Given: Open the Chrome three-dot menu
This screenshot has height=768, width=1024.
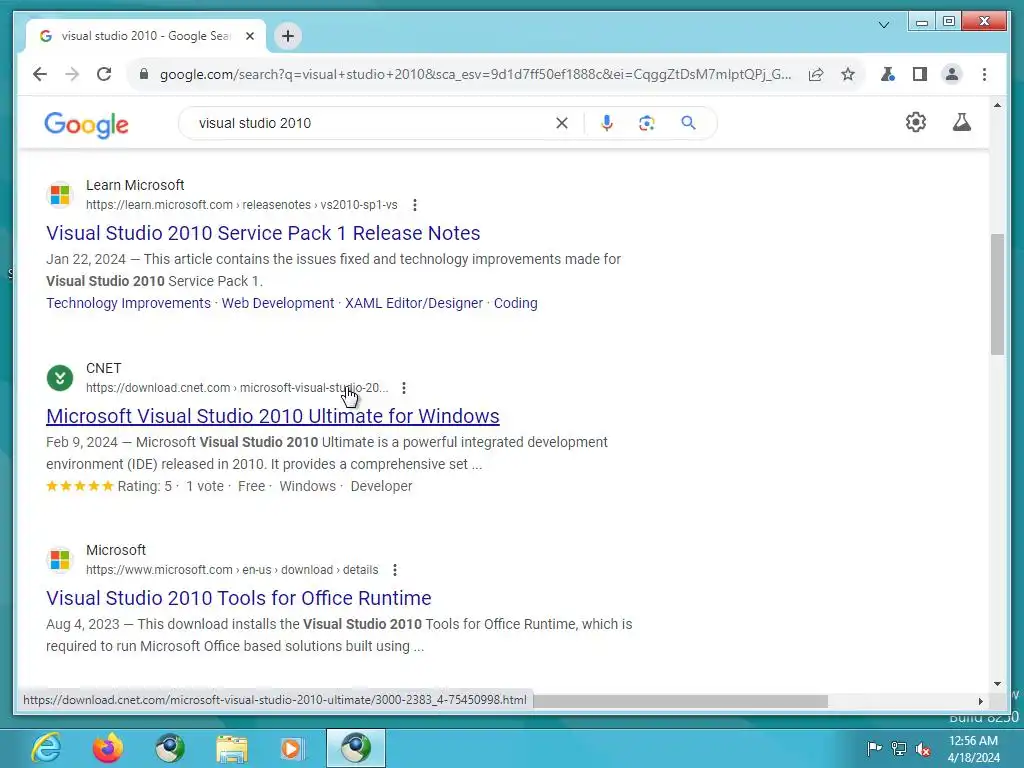Looking at the screenshot, I should (984, 74).
